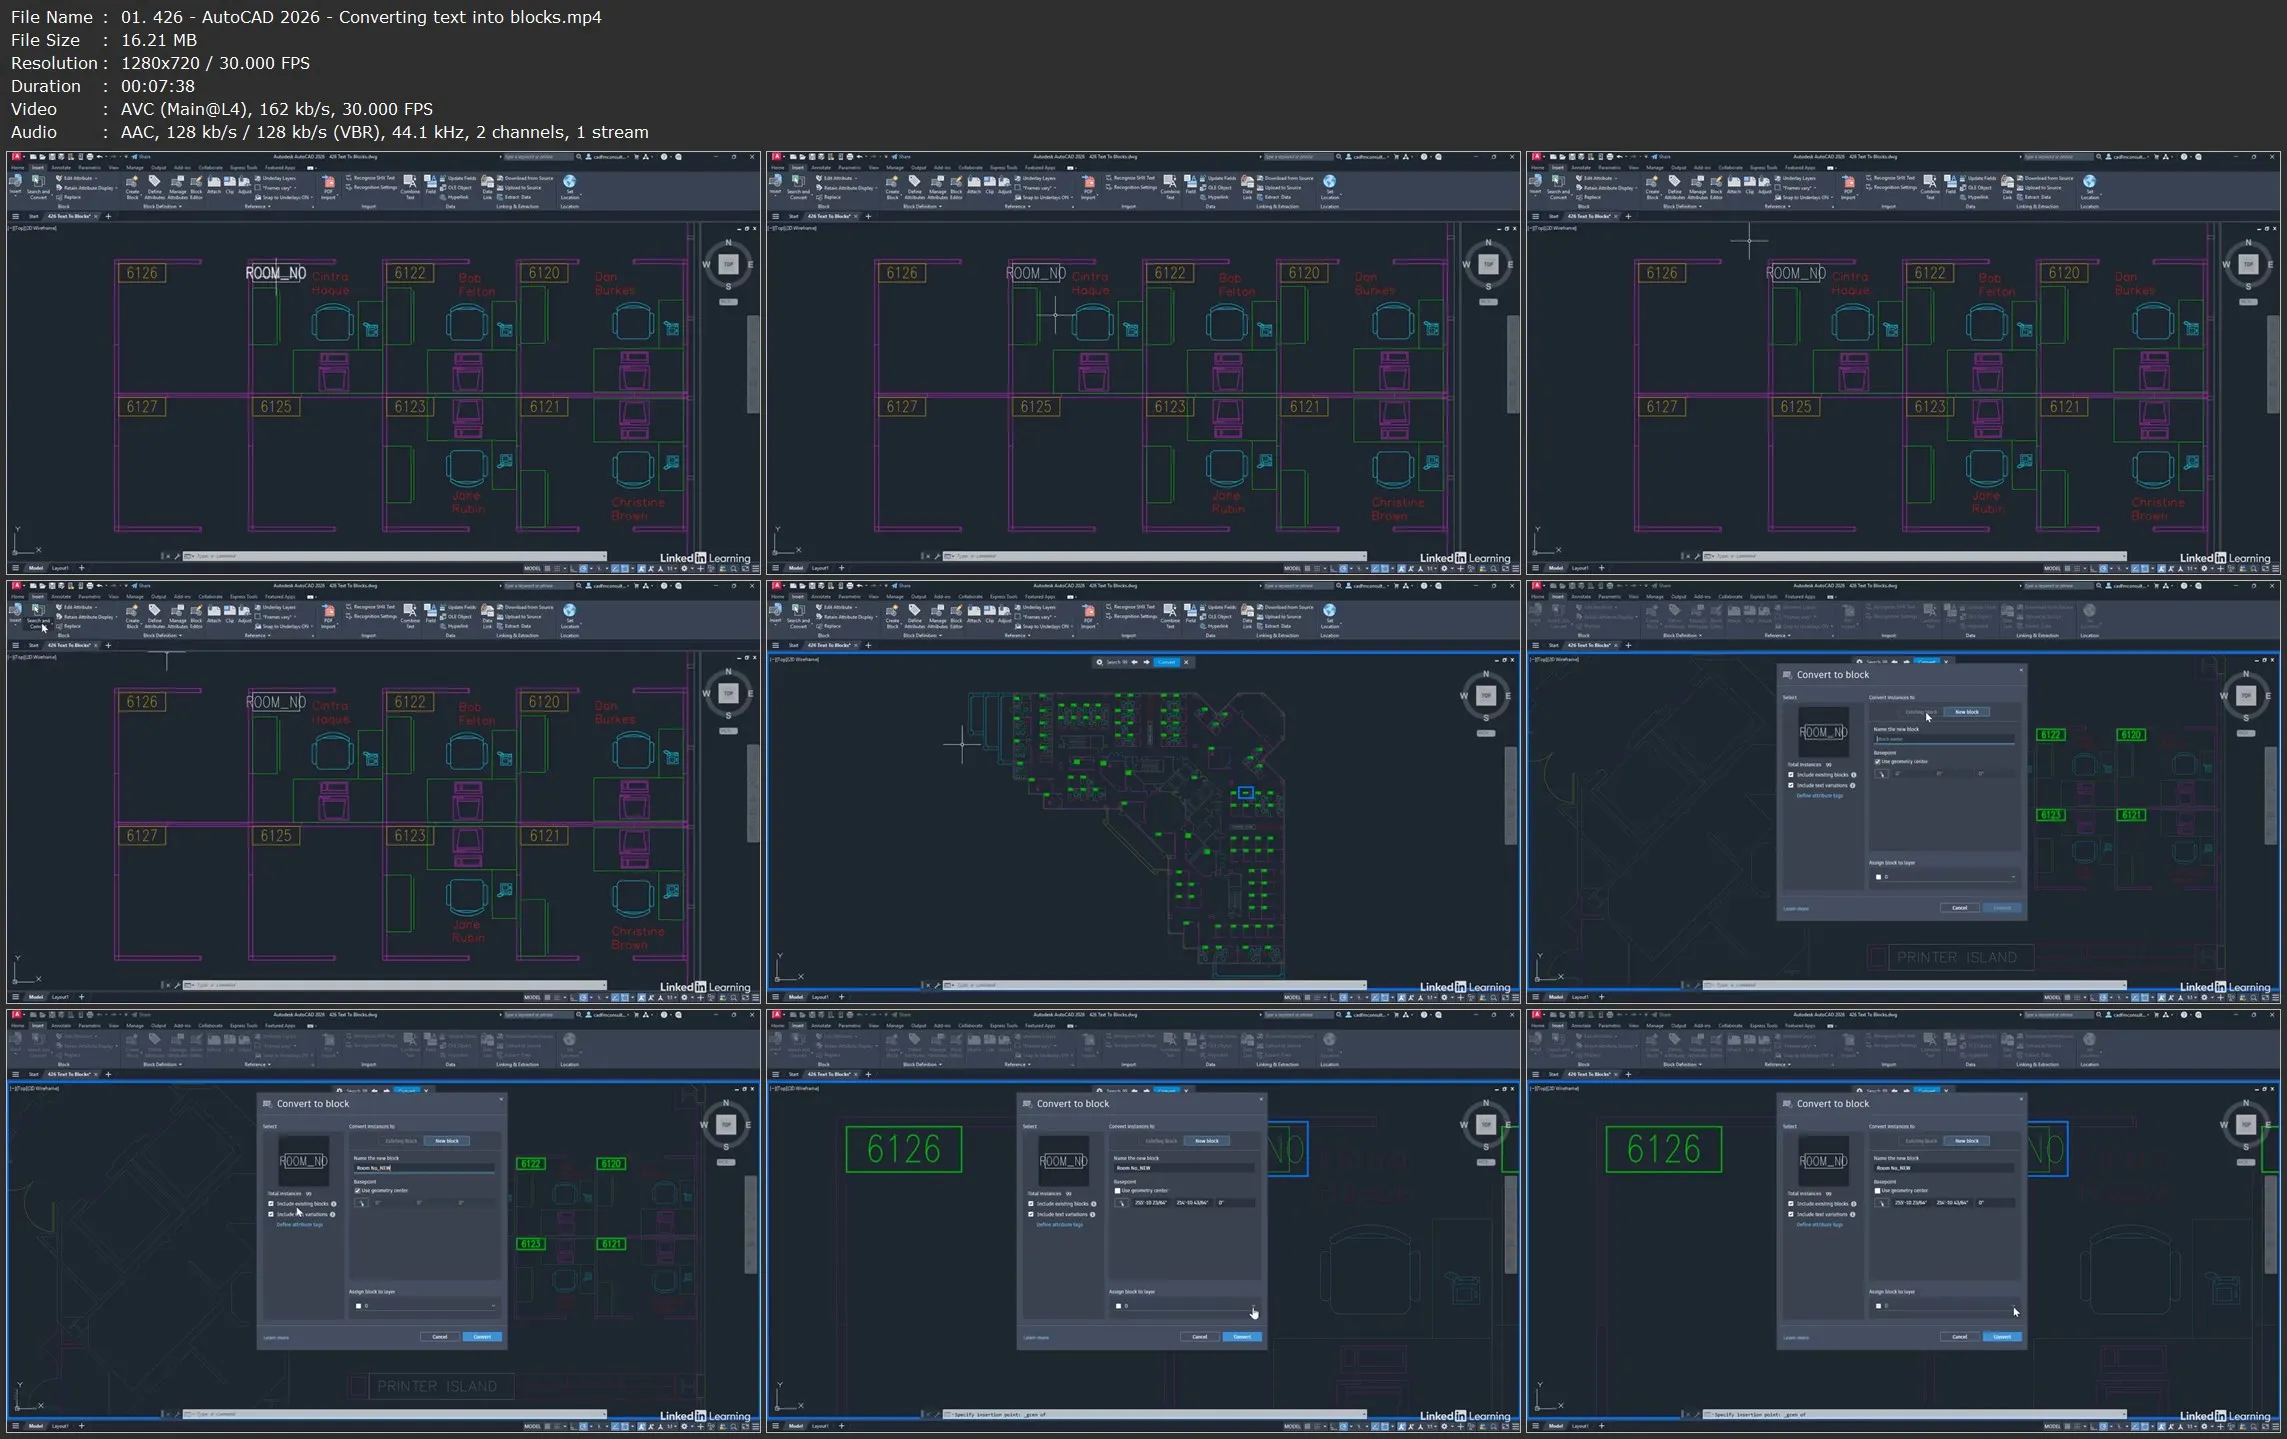Click Cancel in the empty-name Convert to block dialog

[x=1960, y=908]
